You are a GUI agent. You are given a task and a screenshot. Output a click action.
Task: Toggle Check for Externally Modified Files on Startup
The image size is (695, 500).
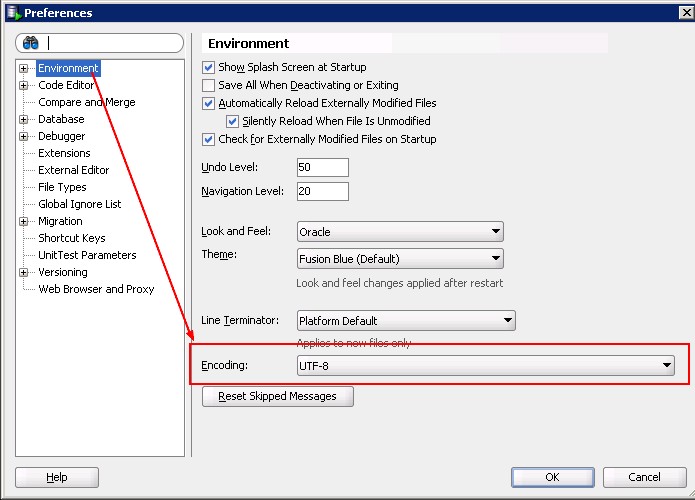pyautogui.click(x=209, y=139)
